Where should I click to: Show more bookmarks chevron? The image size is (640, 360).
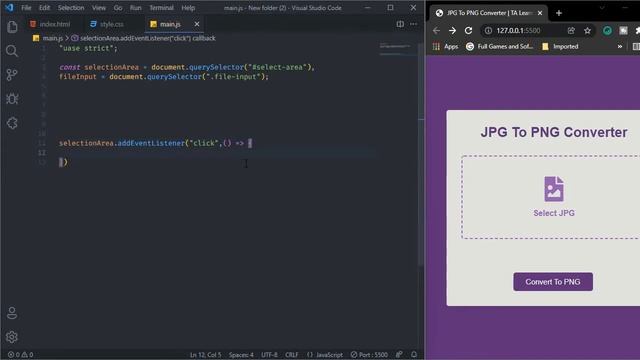pyautogui.click(x=620, y=47)
